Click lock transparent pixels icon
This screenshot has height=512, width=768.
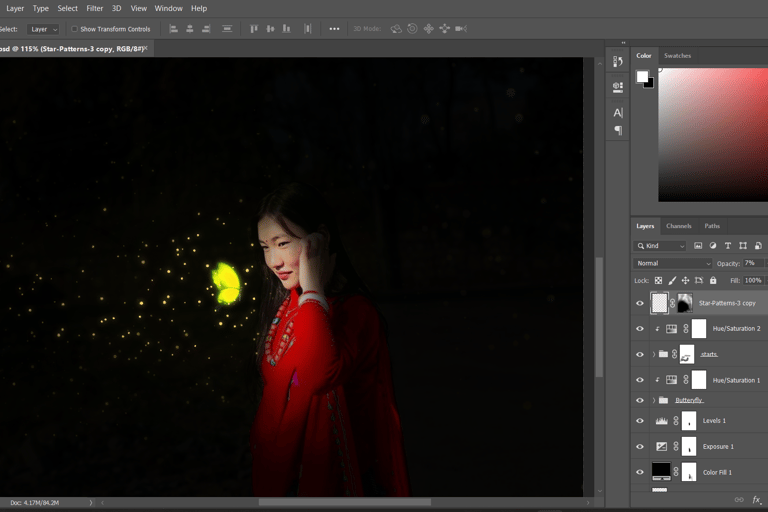click(658, 280)
